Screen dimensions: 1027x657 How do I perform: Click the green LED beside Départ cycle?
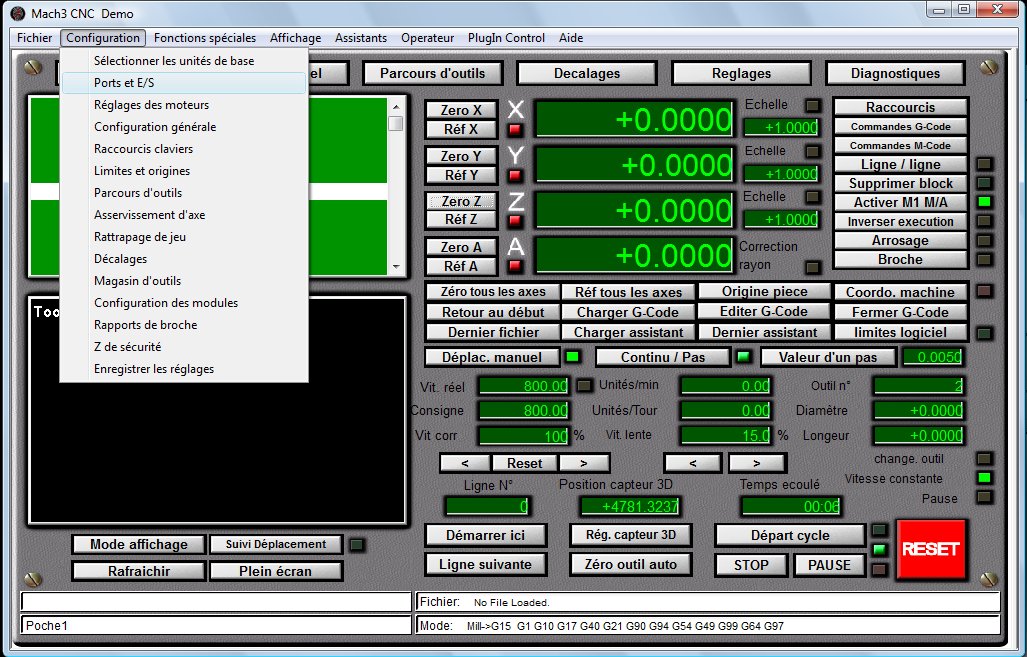point(880,549)
